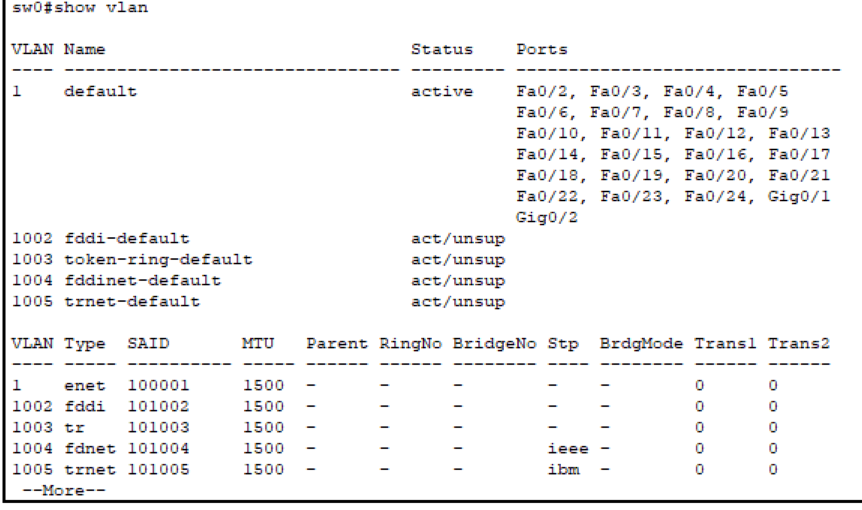Screen dimensions: 862x510
Task: Click the Fa0/2 port entry
Action: pyautogui.click(x=538, y=93)
